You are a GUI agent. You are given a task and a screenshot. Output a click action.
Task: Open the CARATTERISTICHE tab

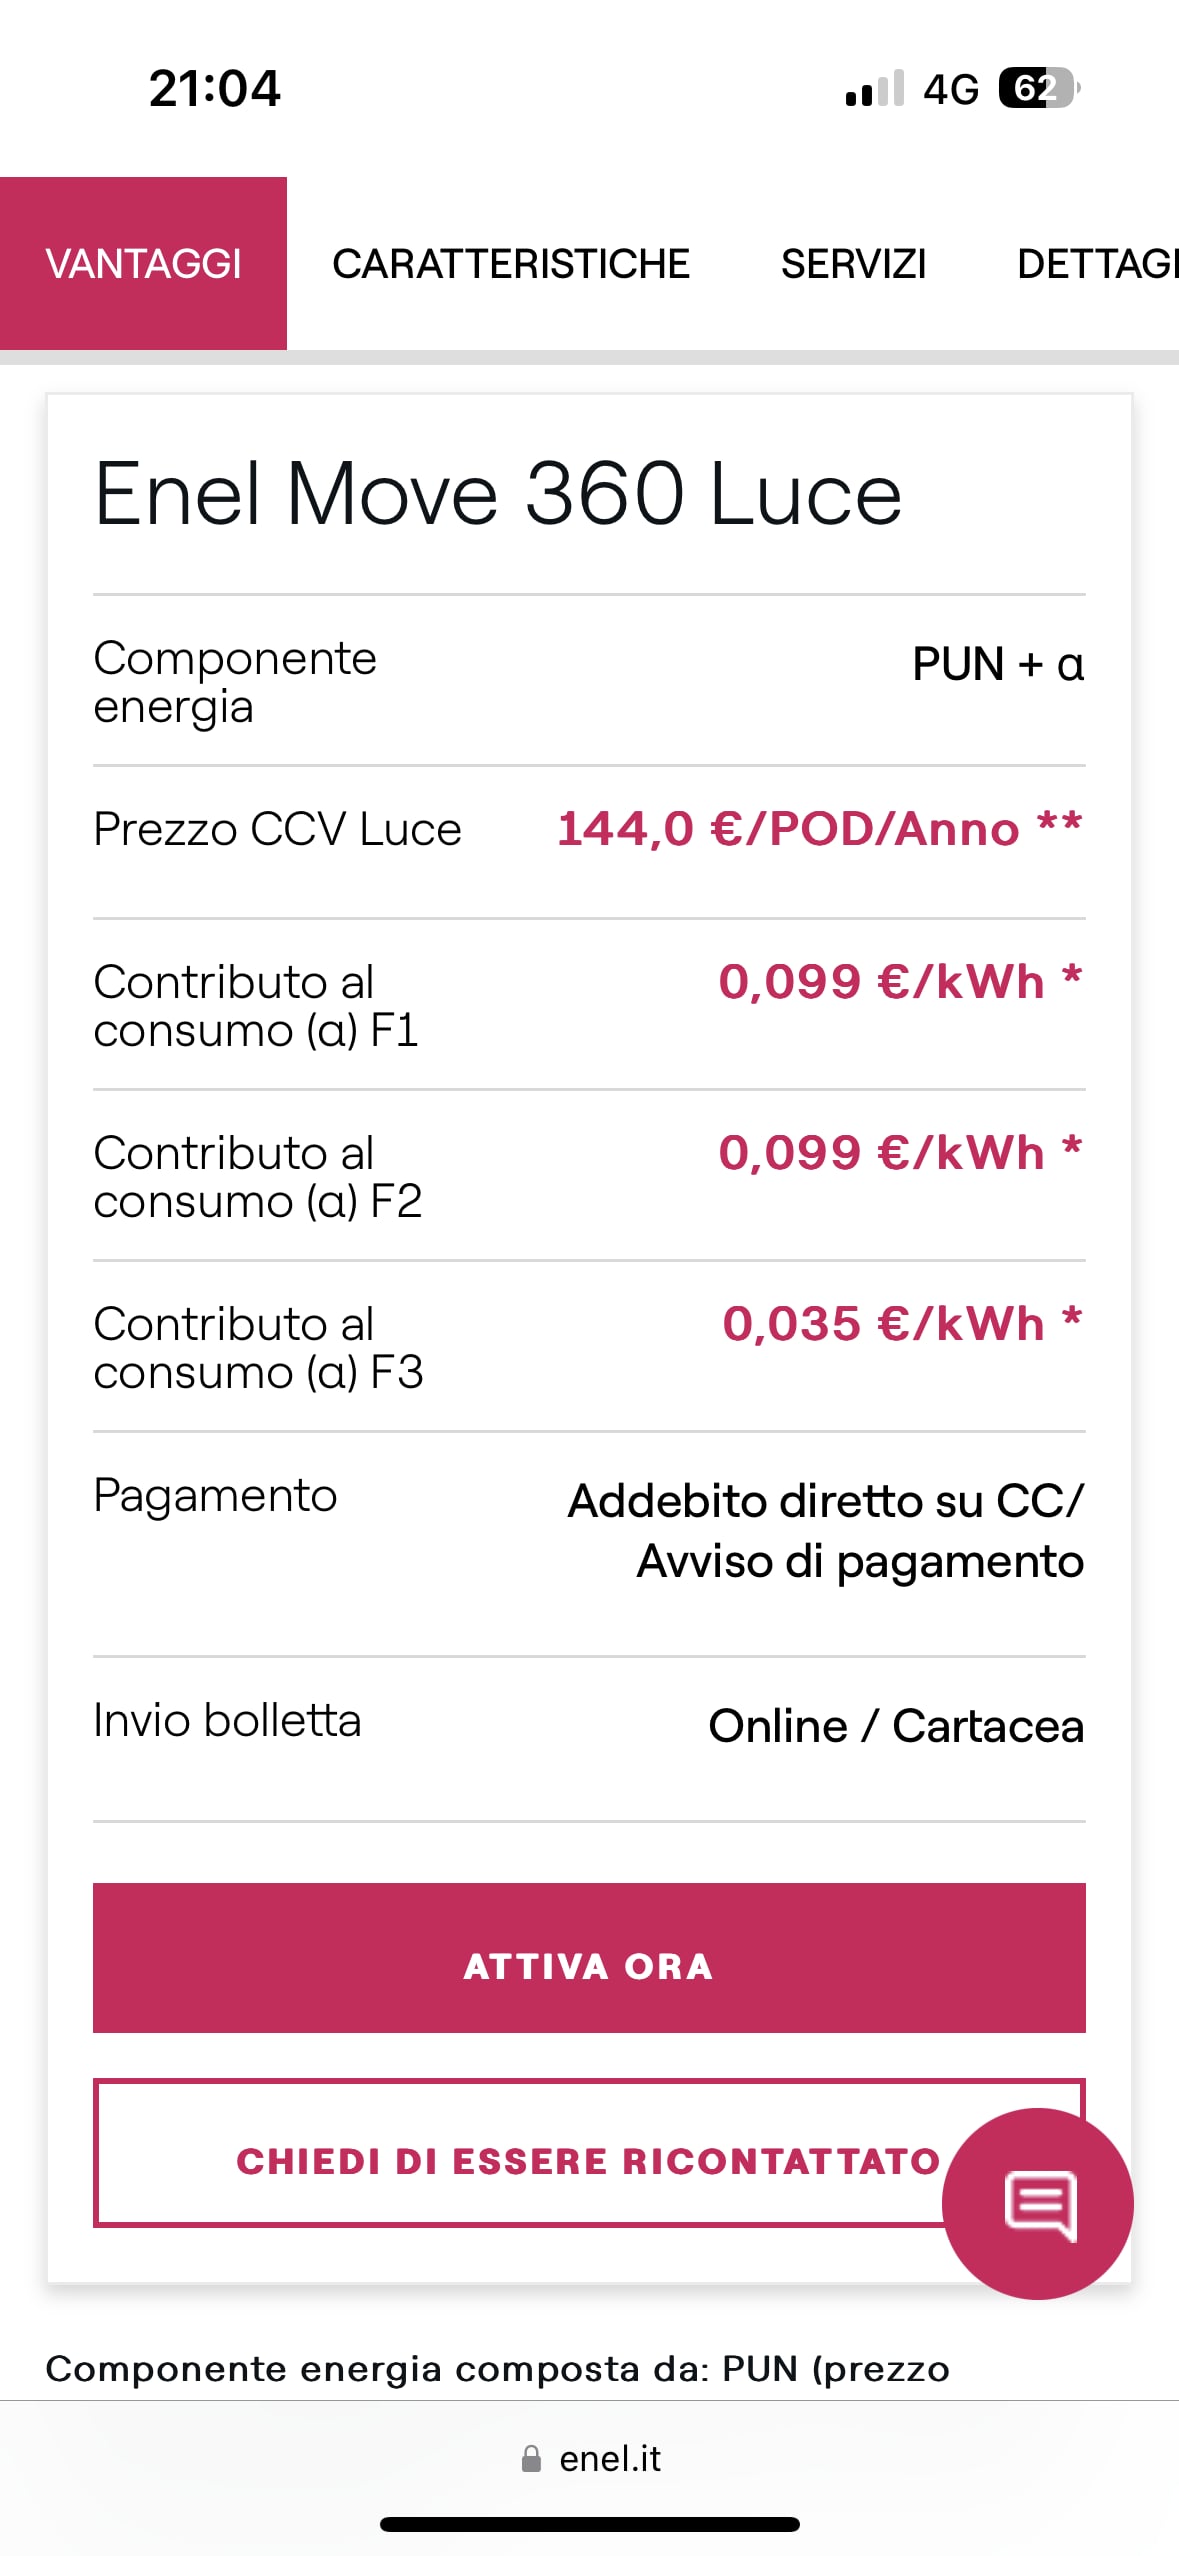(511, 264)
